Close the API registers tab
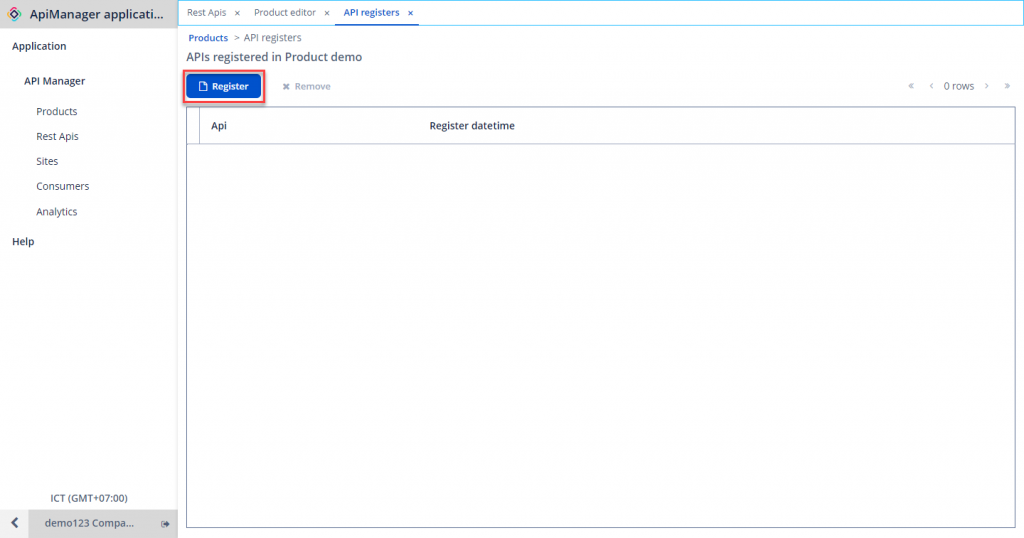Screen dimensions: 1024x538 click(x=411, y=13)
